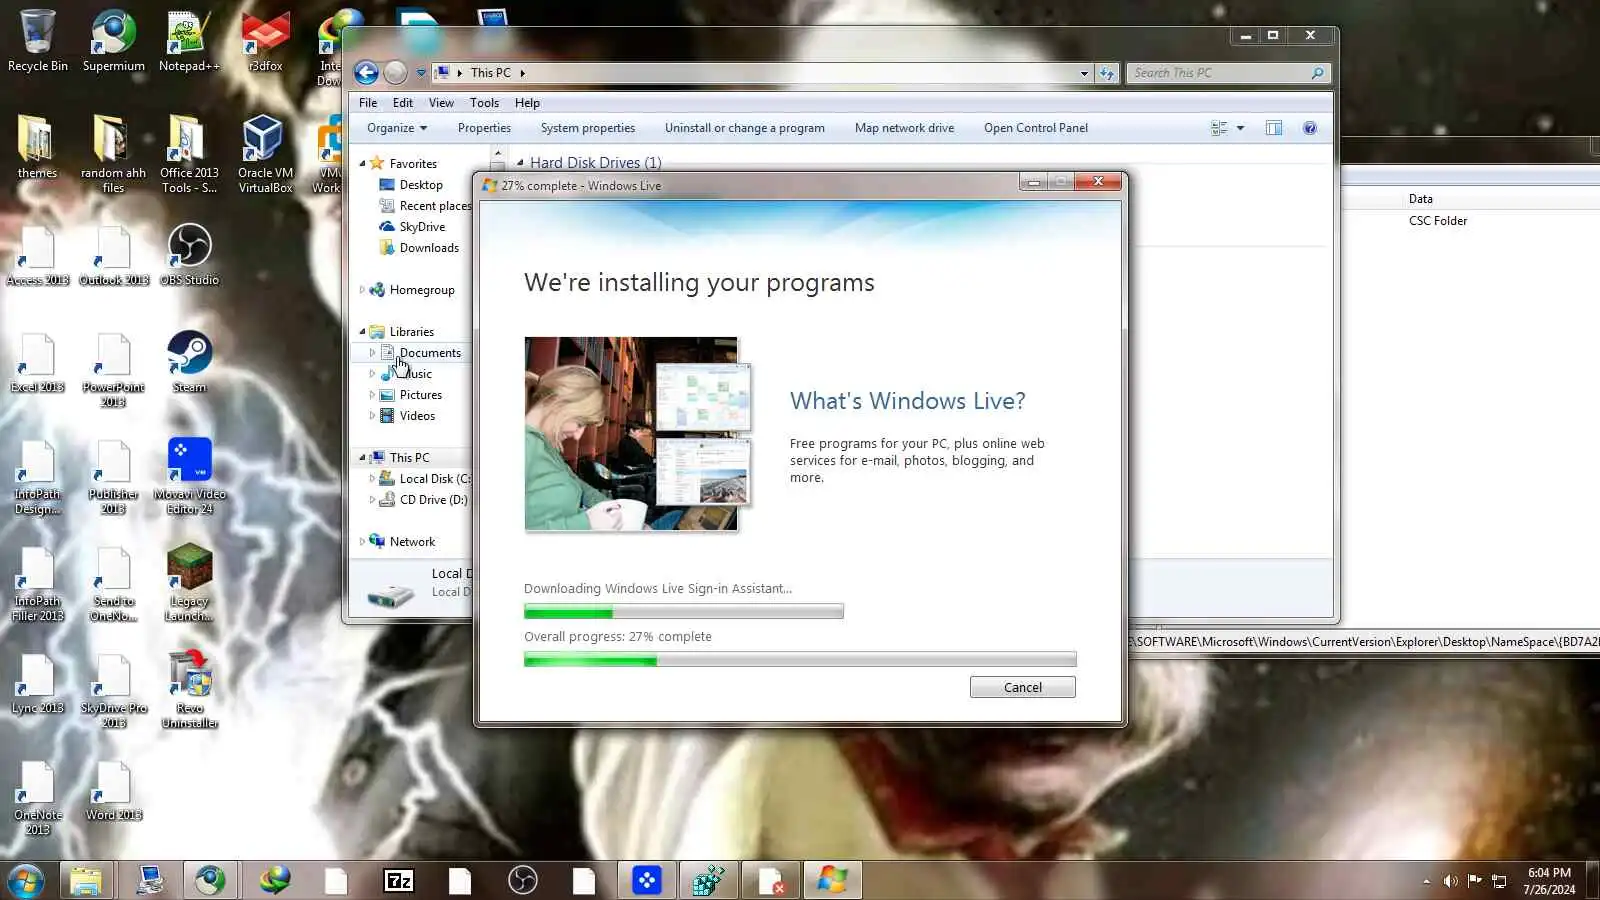
Task: Open the Tools menu
Action: (484, 103)
